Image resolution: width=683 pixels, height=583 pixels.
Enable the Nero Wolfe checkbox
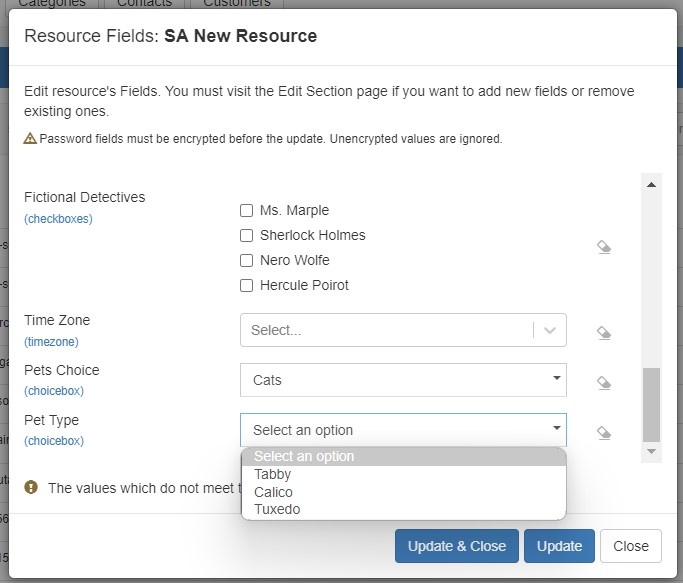(x=246, y=261)
